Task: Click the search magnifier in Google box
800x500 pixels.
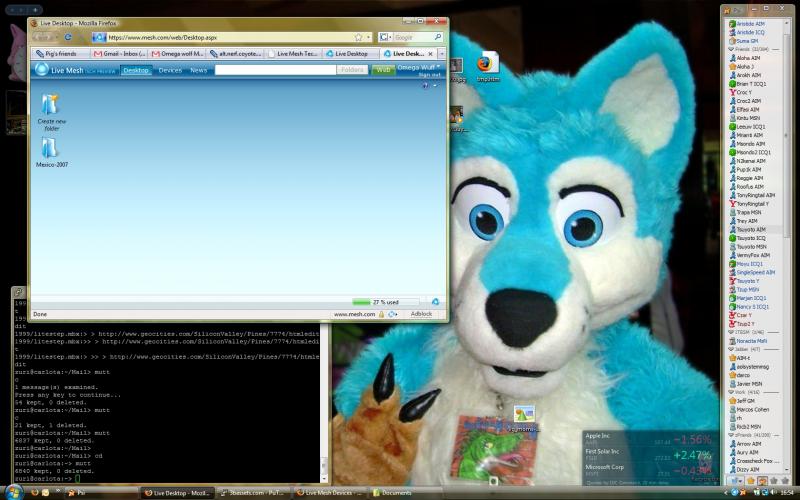Action: pyautogui.click(x=437, y=37)
